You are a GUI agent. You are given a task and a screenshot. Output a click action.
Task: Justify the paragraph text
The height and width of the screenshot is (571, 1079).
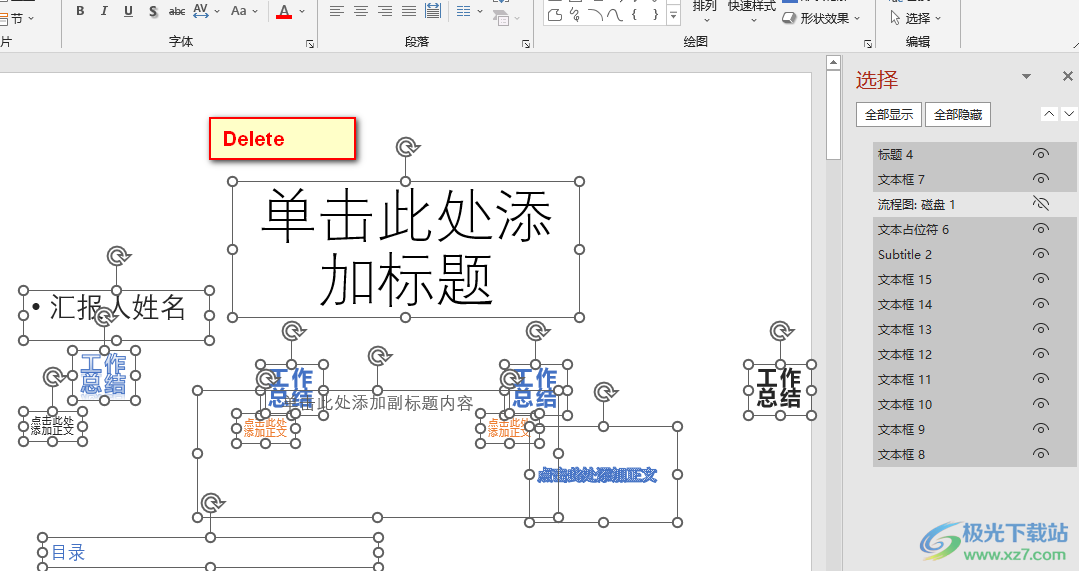[408, 12]
